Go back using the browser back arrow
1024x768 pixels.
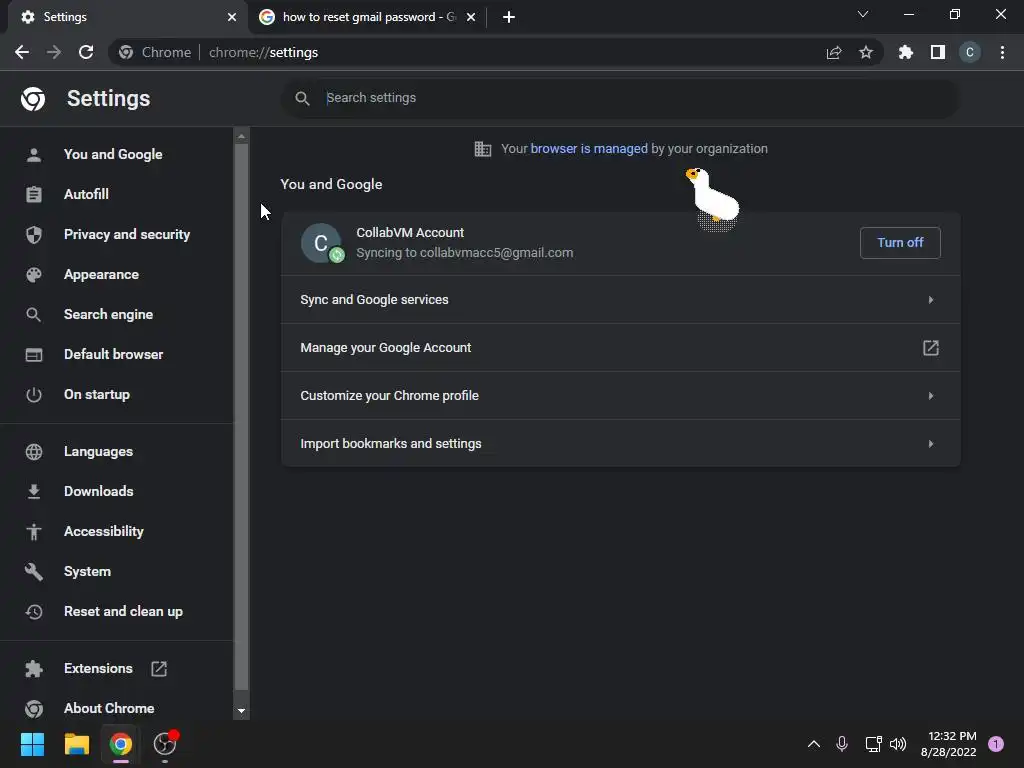pos(22,52)
